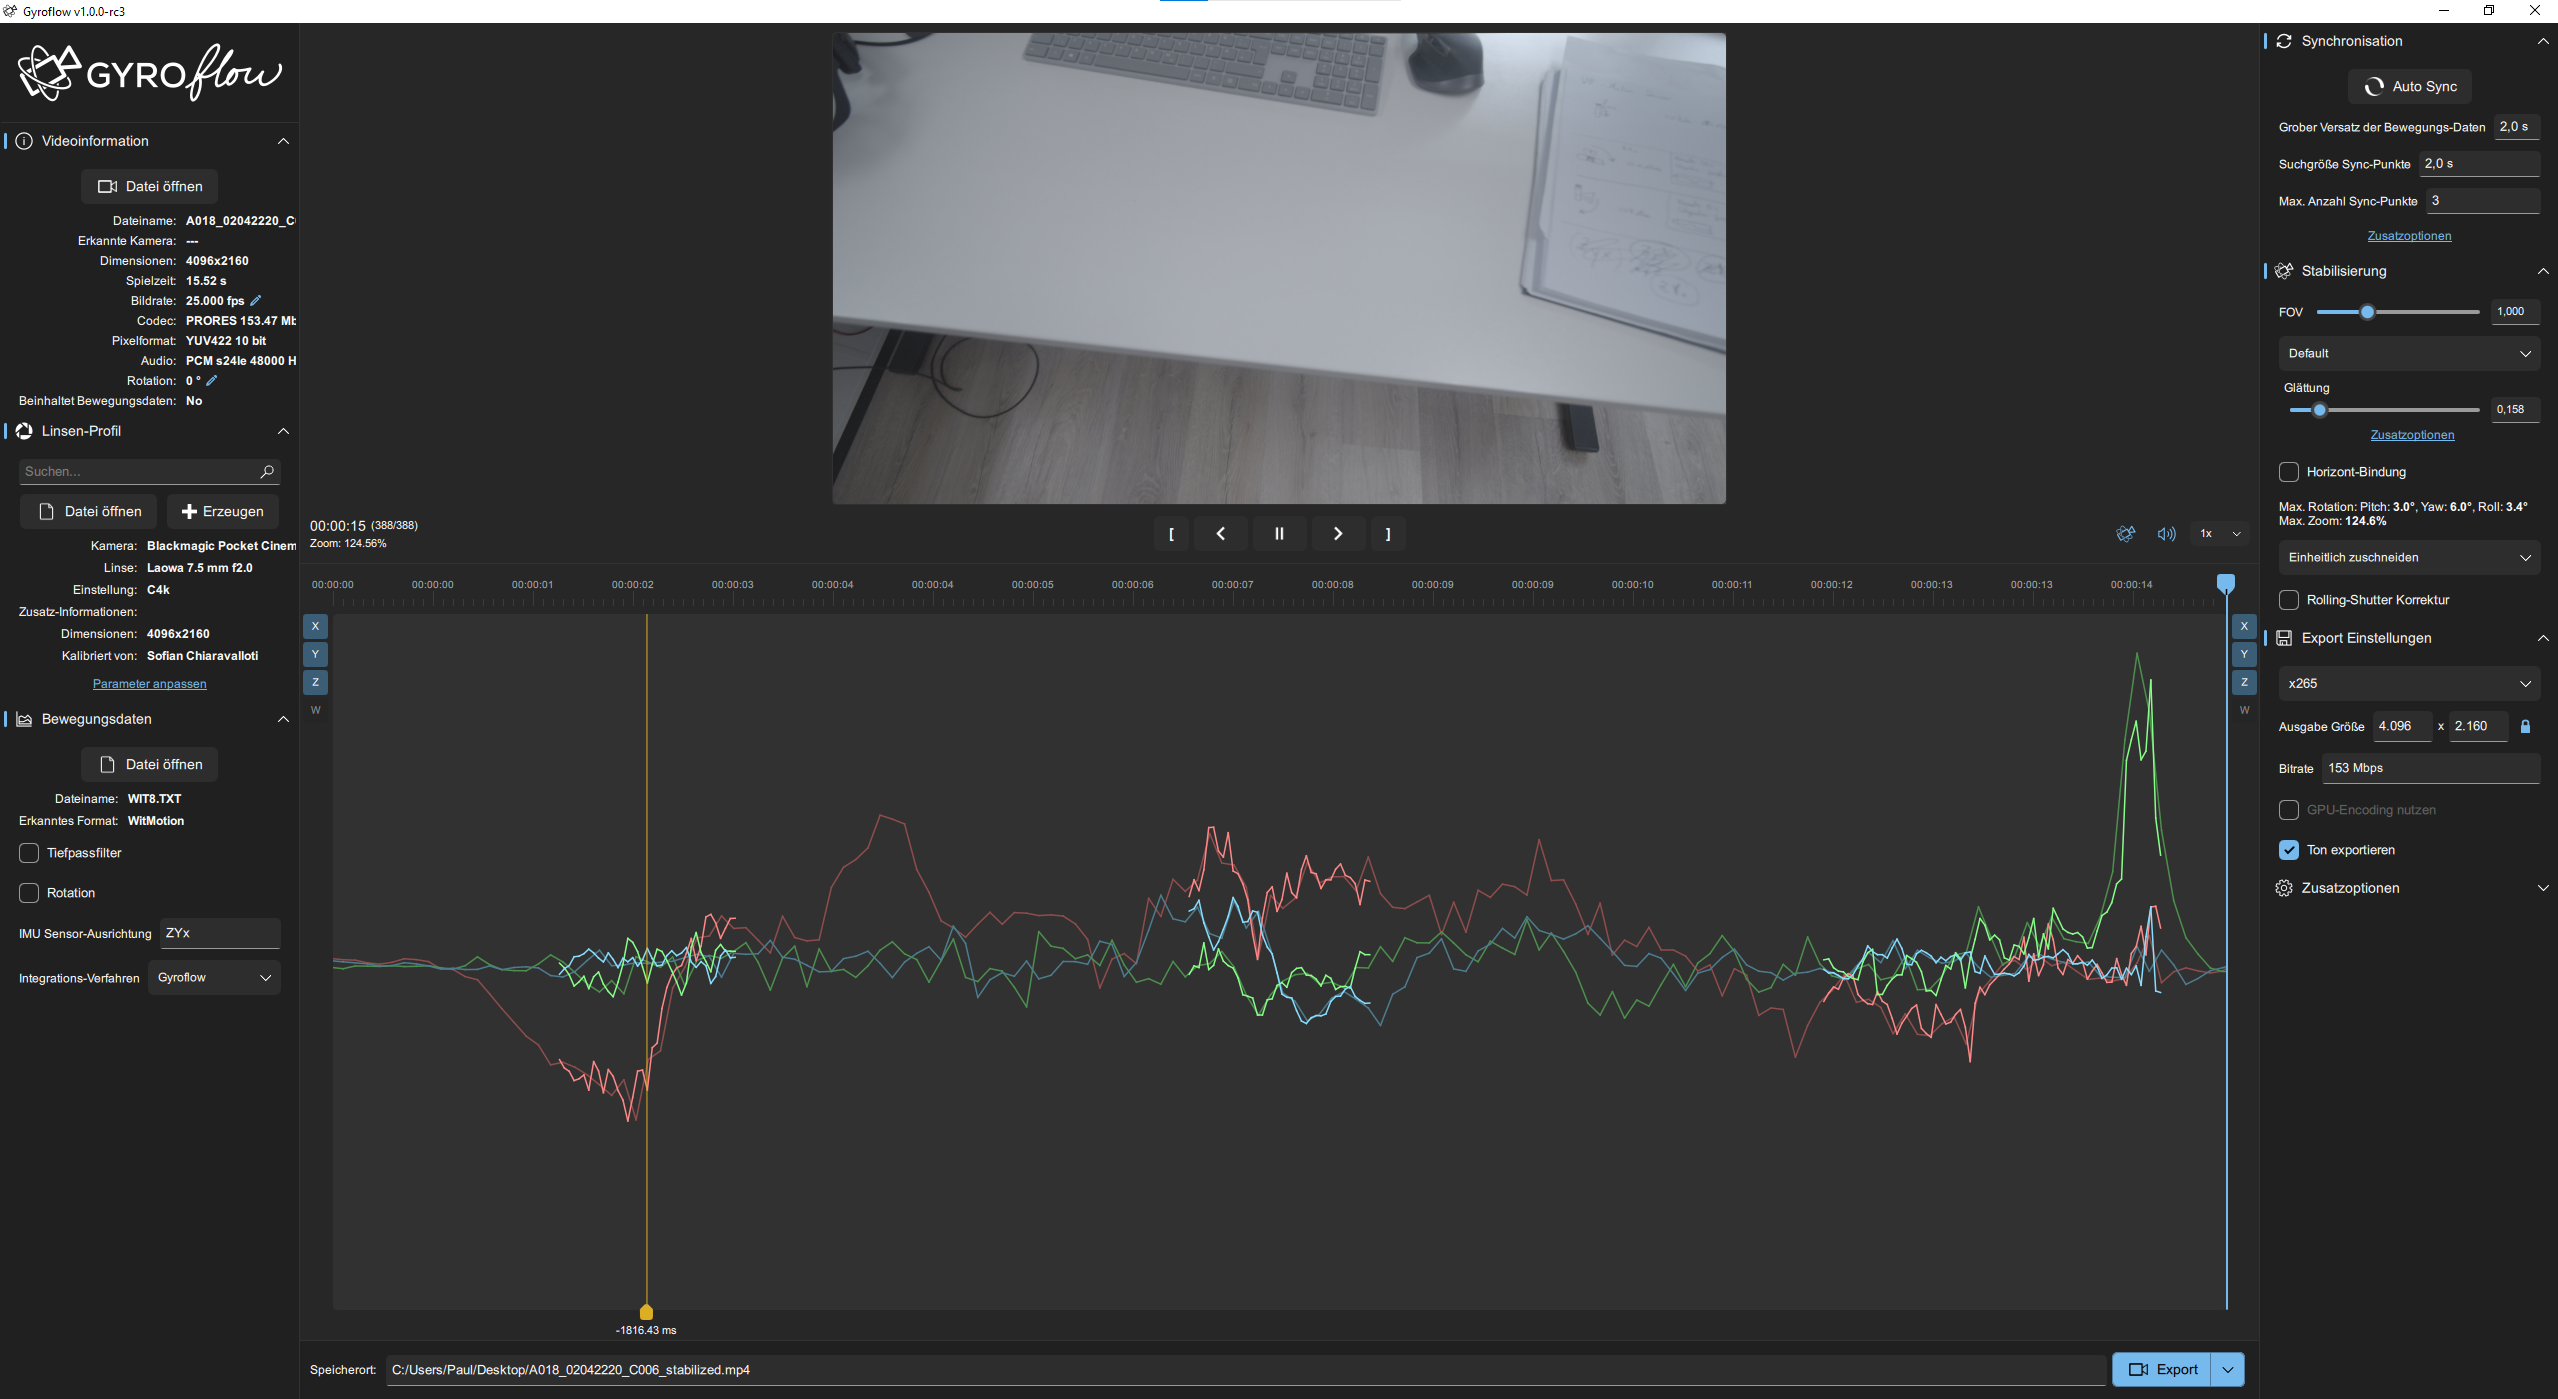Open the Einheitlich zuschneiden dropdown
Viewport: 2558px width, 1399px height.
[2408, 557]
